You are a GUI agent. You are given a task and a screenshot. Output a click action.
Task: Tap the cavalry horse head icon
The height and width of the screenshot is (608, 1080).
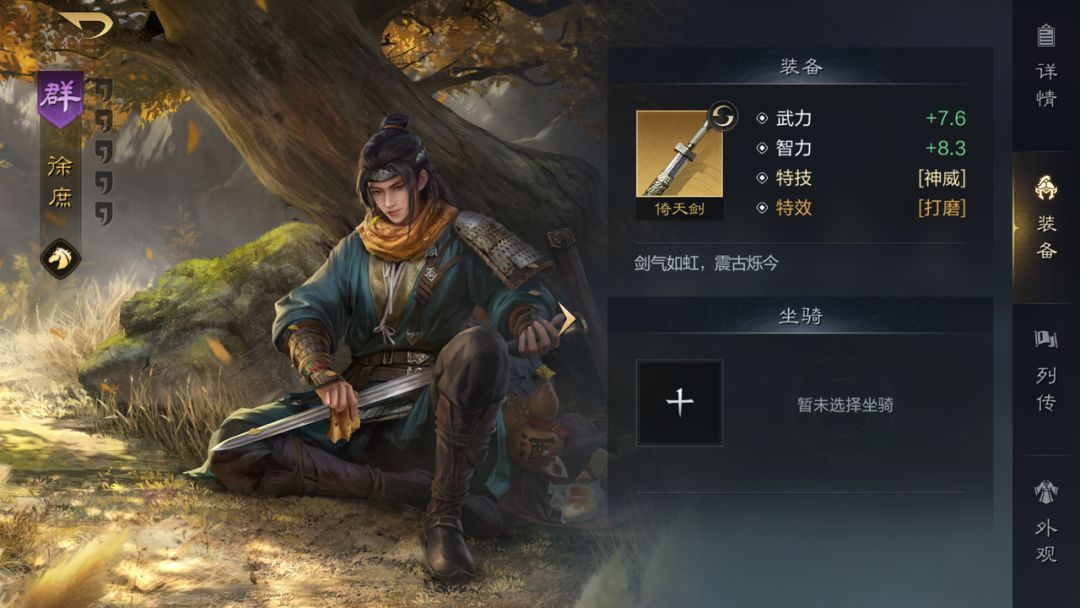[61, 259]
